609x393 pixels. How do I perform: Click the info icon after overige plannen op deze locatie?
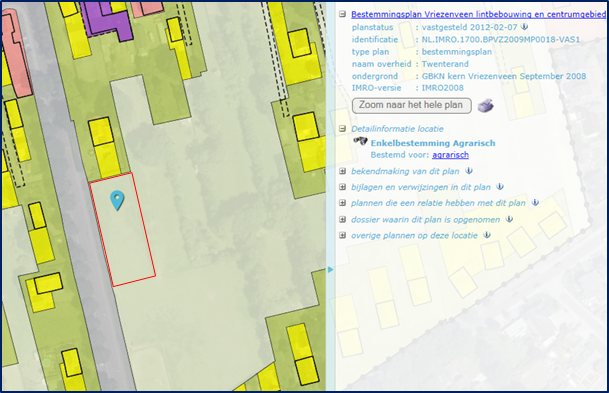487,235
